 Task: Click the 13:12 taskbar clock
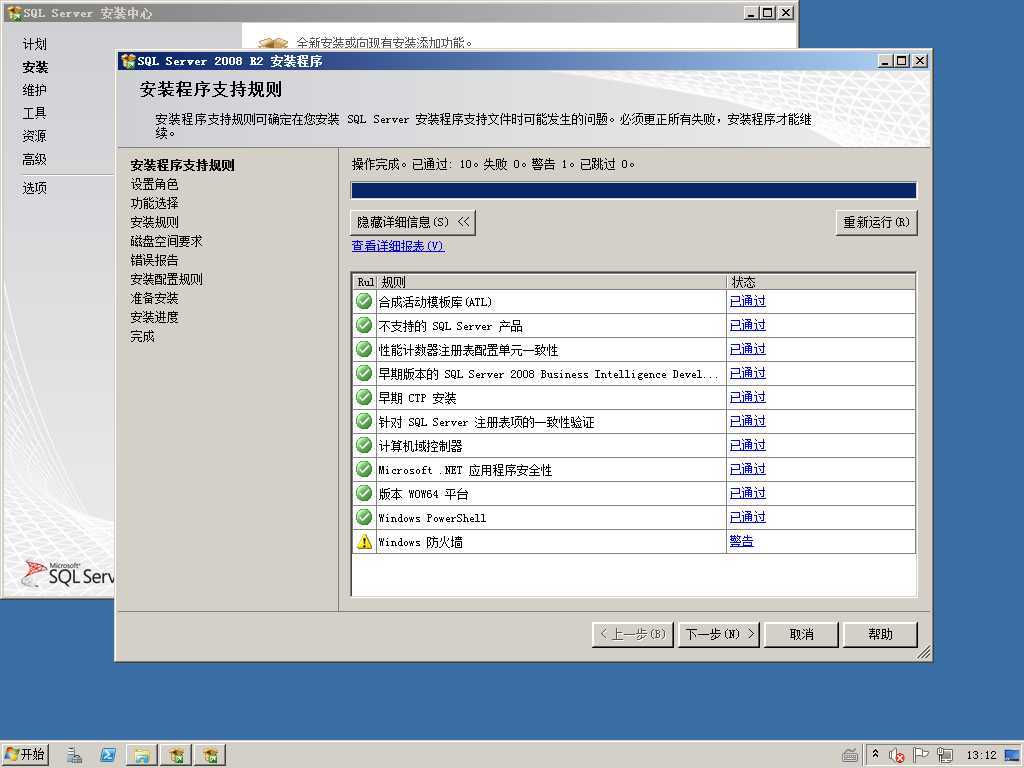click(x=982, y=755)
